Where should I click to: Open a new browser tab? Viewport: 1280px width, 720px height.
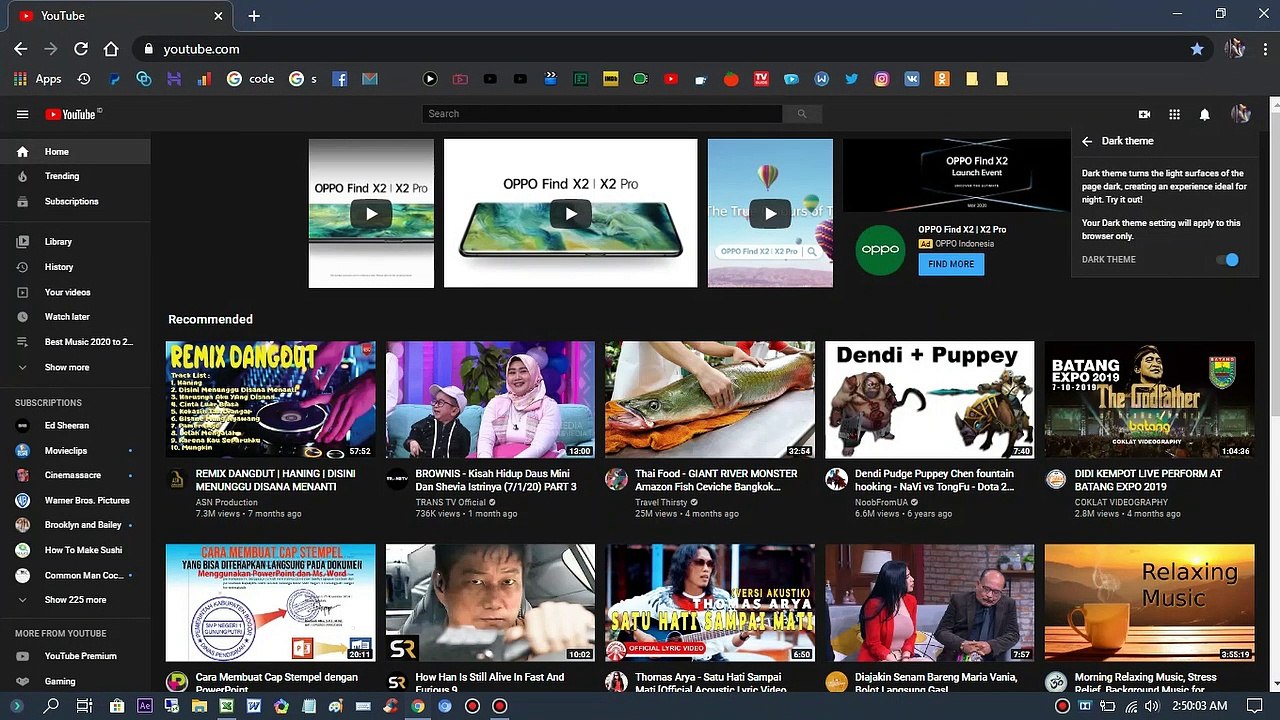pos(254,16)
